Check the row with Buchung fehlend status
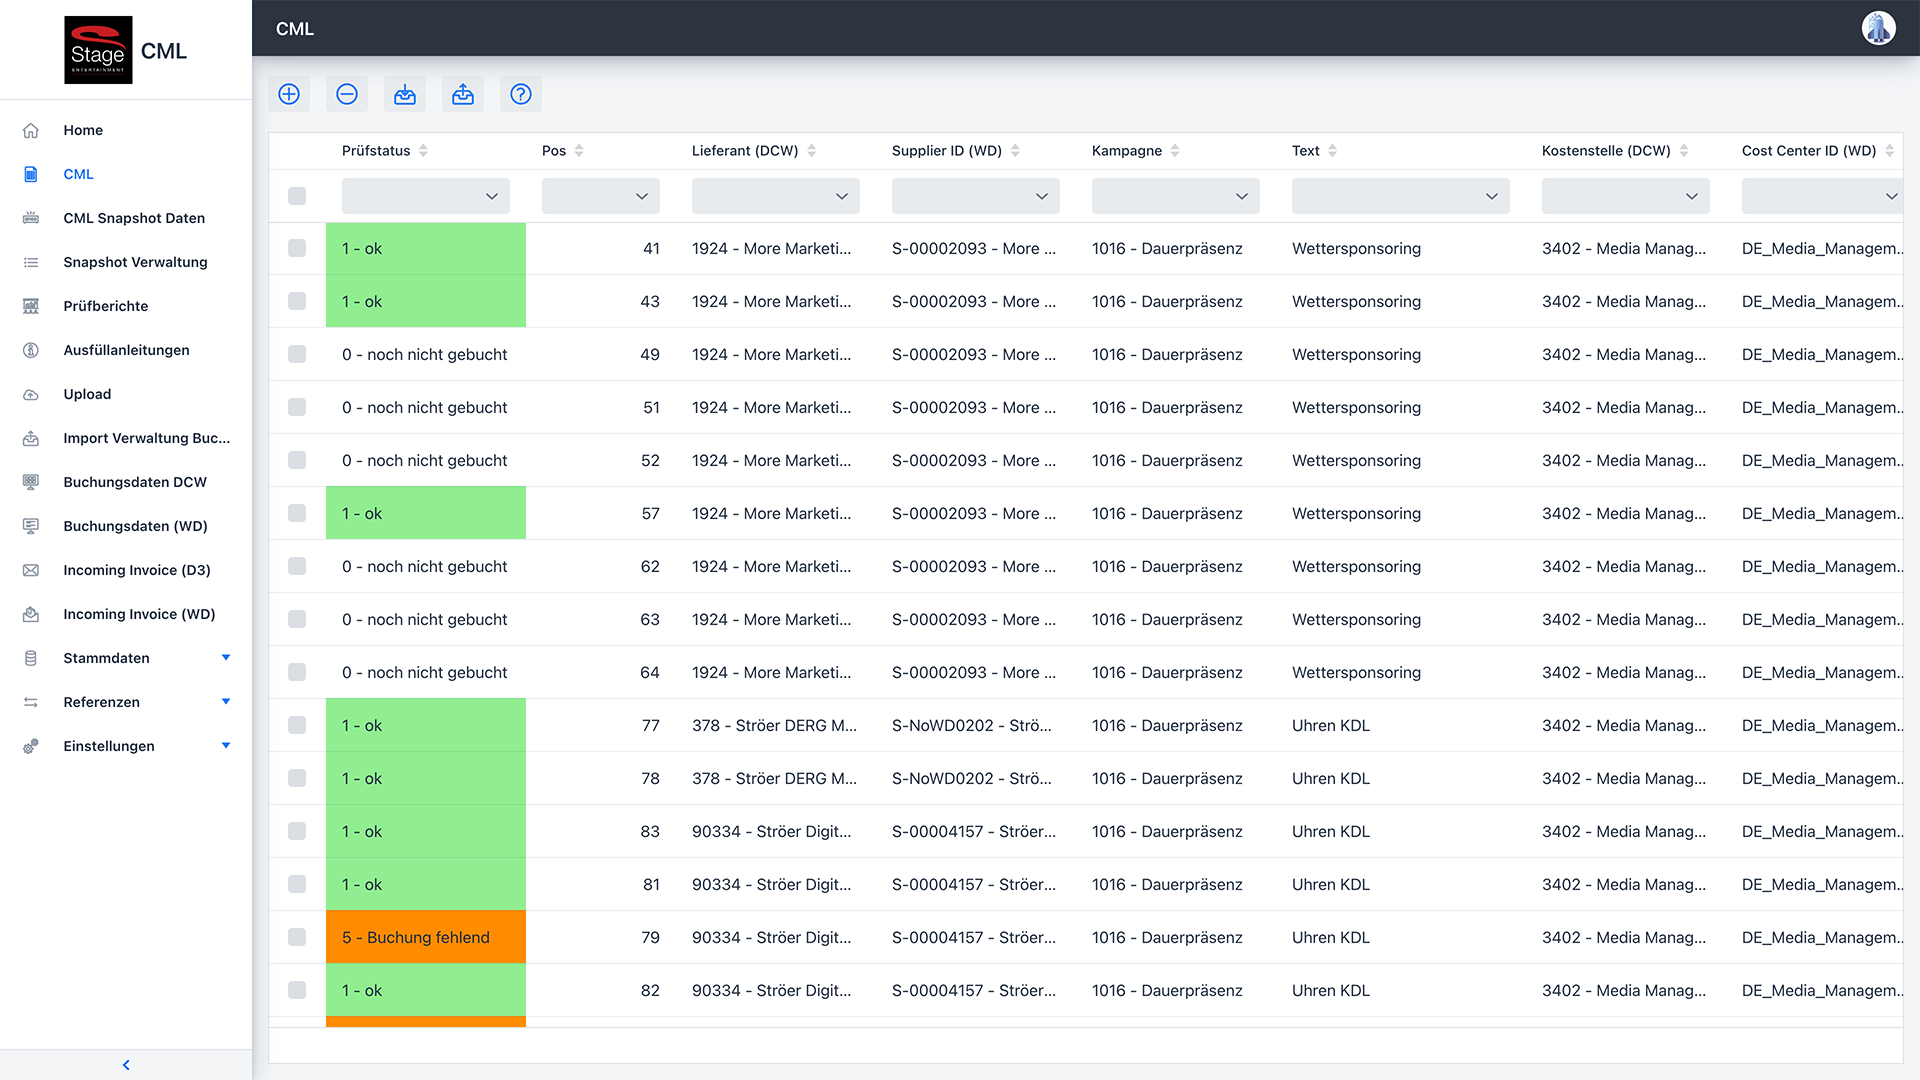Viewport: 1920px width, 1080px height. (297, 937)
